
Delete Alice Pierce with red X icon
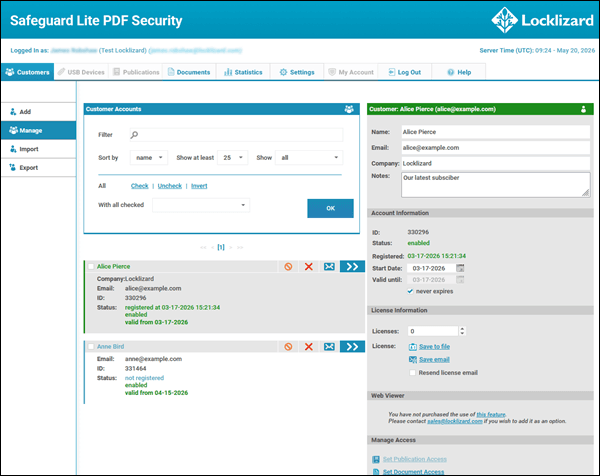[x=308, y=267]
